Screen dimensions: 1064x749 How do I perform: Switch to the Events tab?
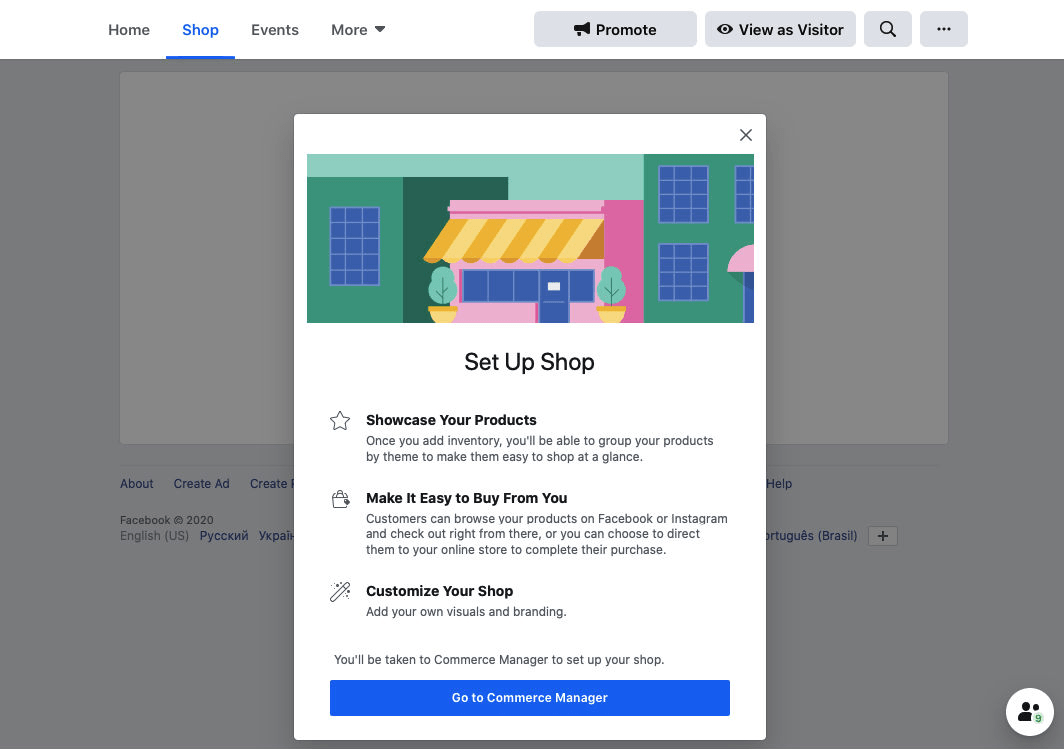tap(274, 29)
